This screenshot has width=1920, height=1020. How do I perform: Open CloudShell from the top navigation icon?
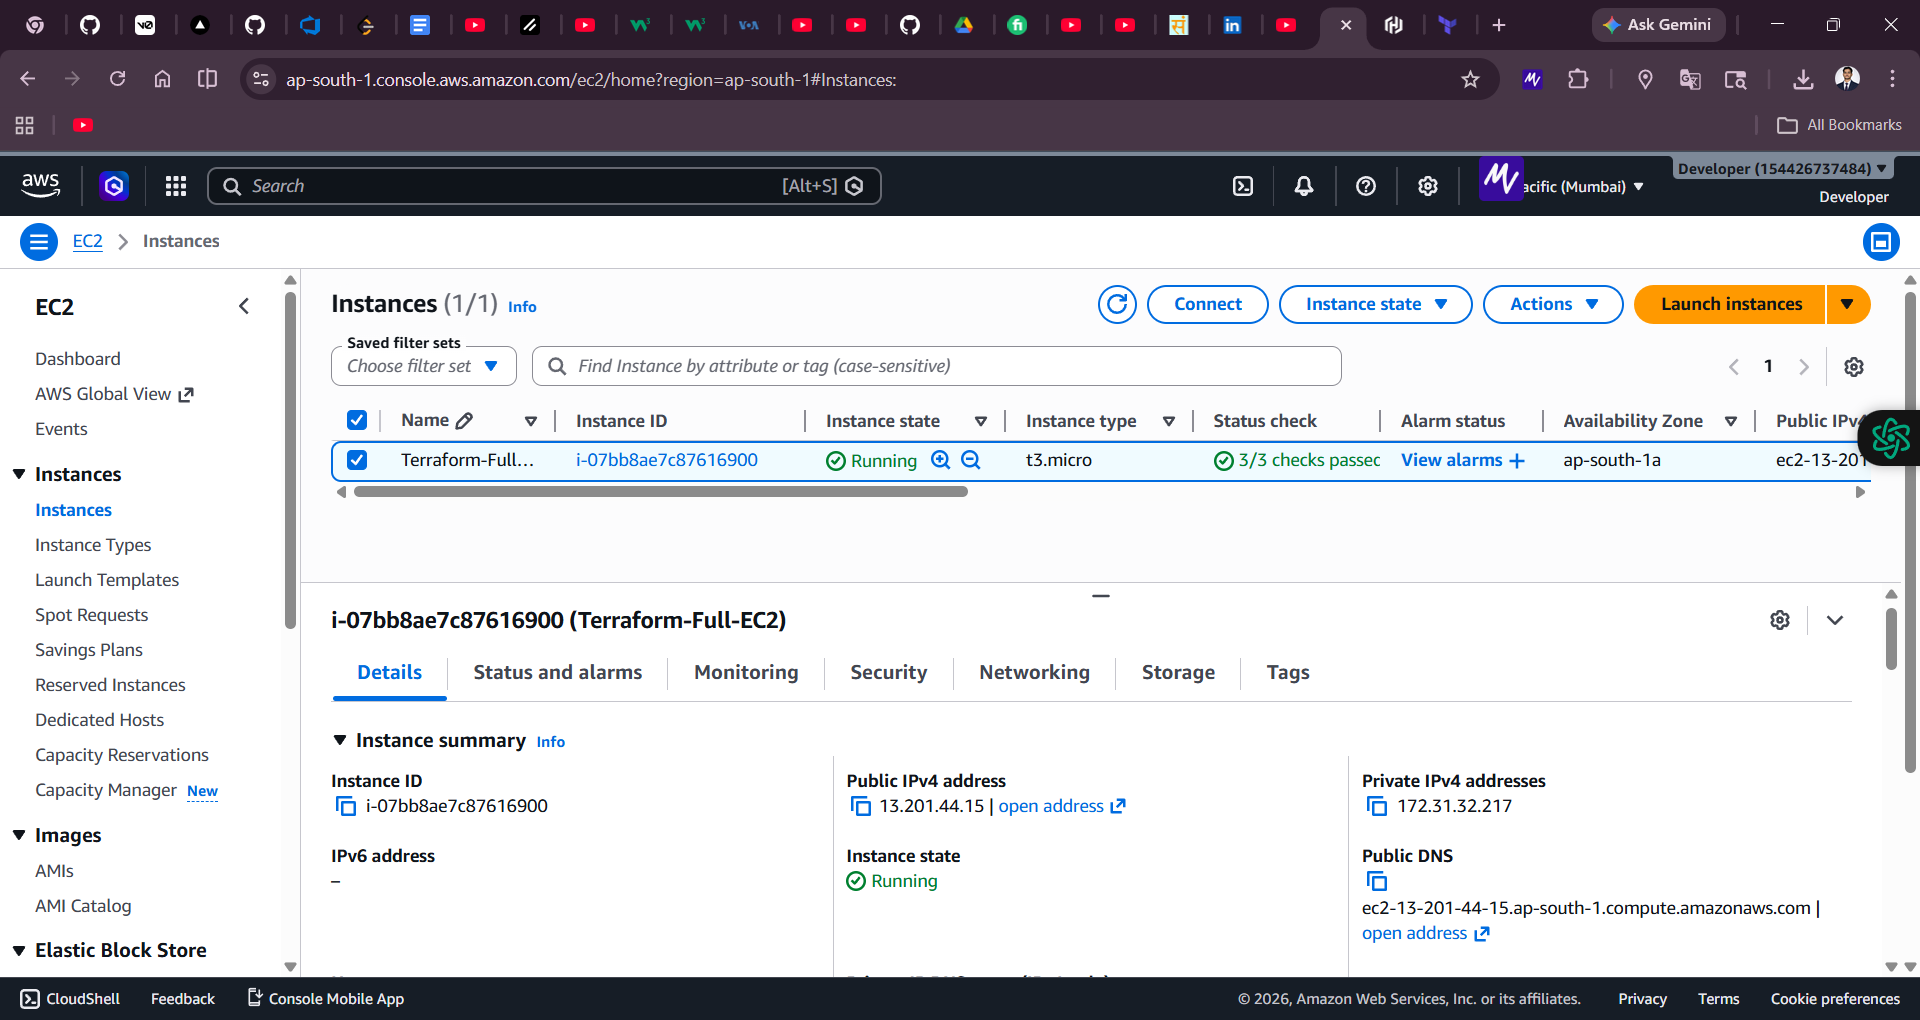pyautogui.click(x=1243, y=186)
